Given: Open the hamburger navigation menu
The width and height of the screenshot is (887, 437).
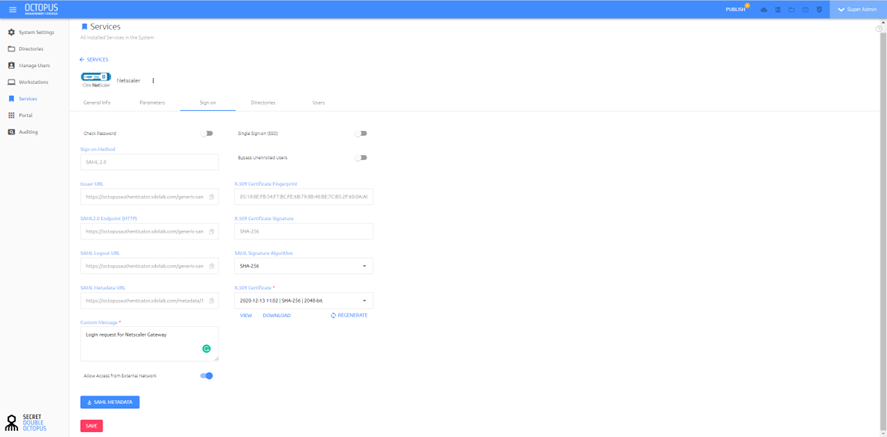Looking at the screenshot, I should coord(12,10).
